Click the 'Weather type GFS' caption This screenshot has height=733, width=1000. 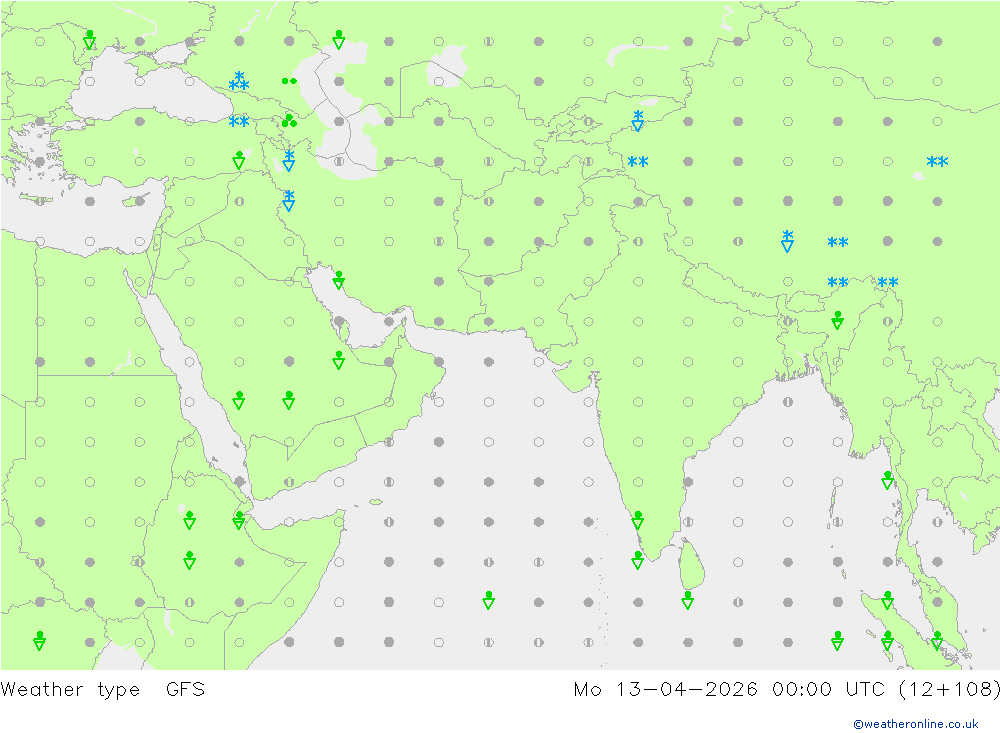pos(103,689)
